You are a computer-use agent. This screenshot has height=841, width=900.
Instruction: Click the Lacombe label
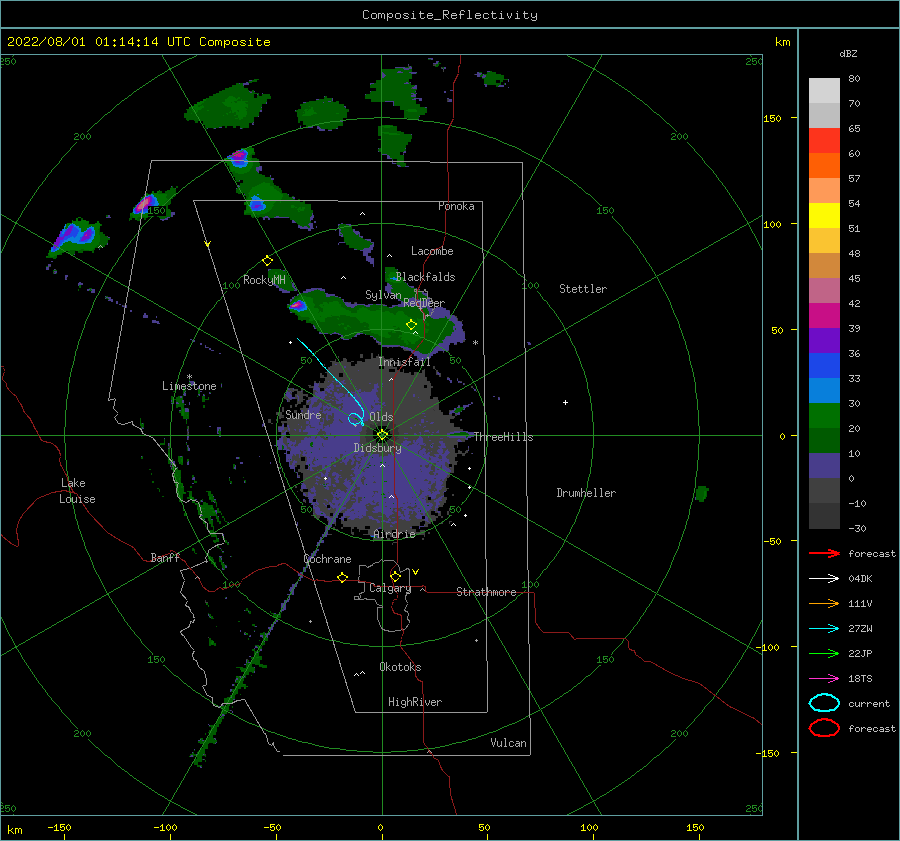click(432, 251)
